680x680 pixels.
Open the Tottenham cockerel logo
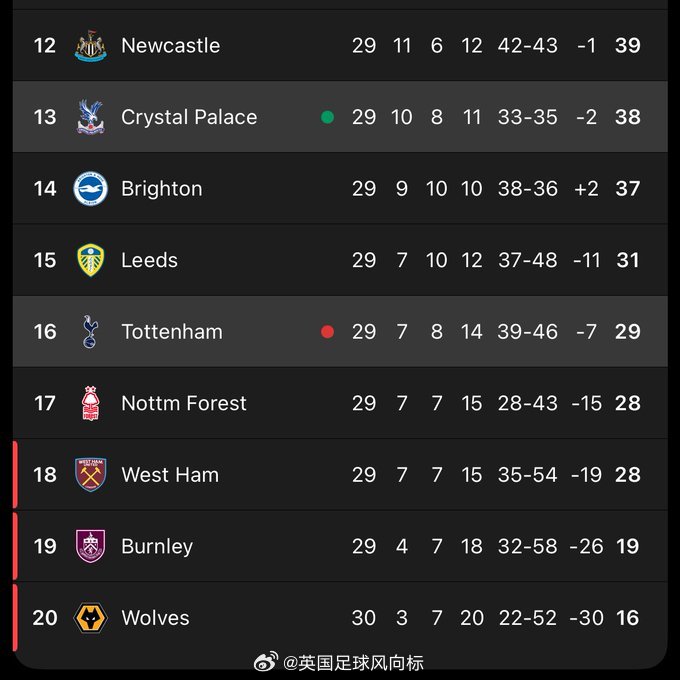pos(91,332)
